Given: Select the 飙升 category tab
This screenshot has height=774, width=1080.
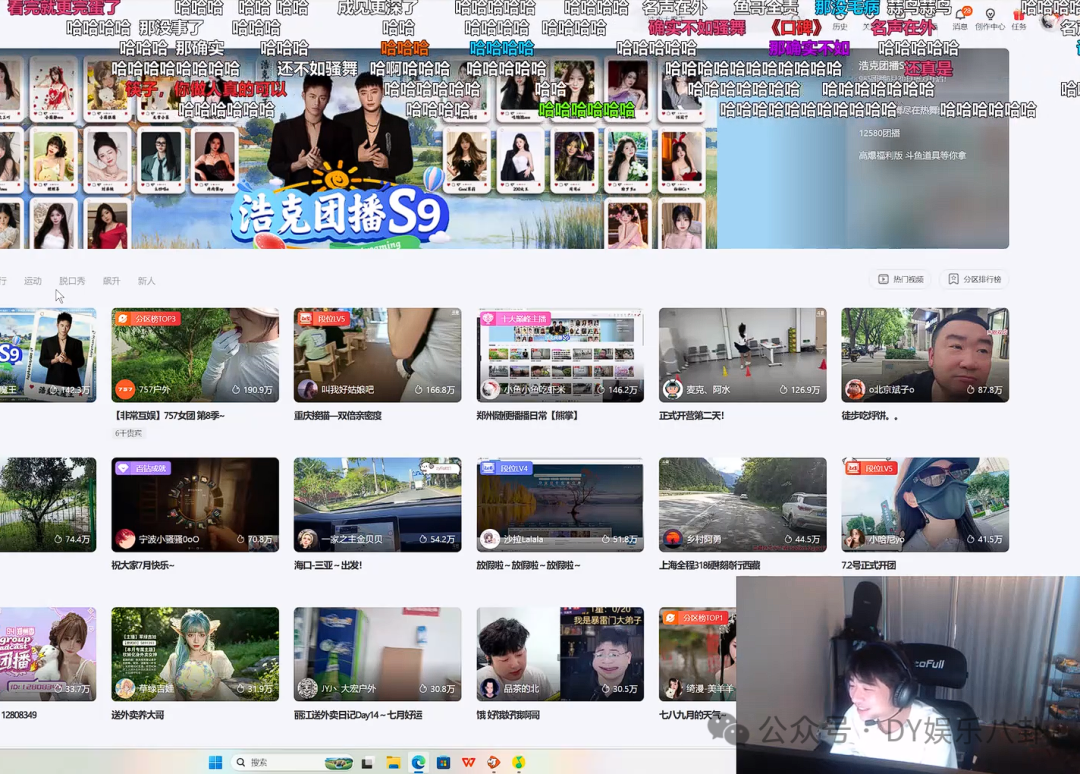Looking at the screenshot, I should tap(112, 281).
